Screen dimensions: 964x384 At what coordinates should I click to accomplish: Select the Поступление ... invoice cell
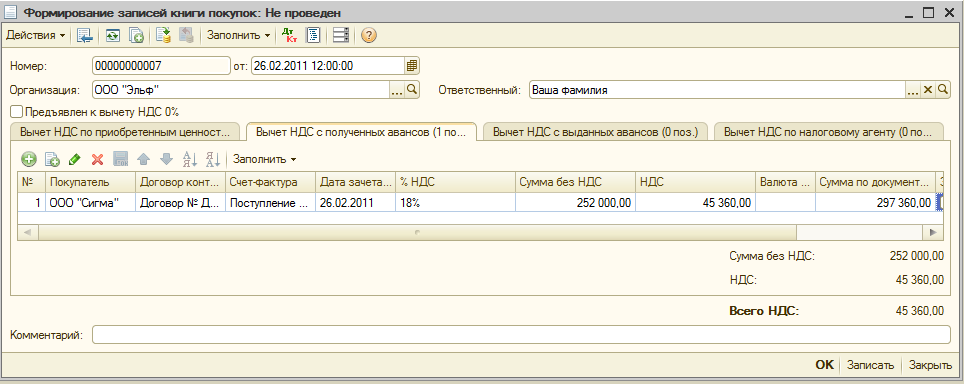point(271,202)
